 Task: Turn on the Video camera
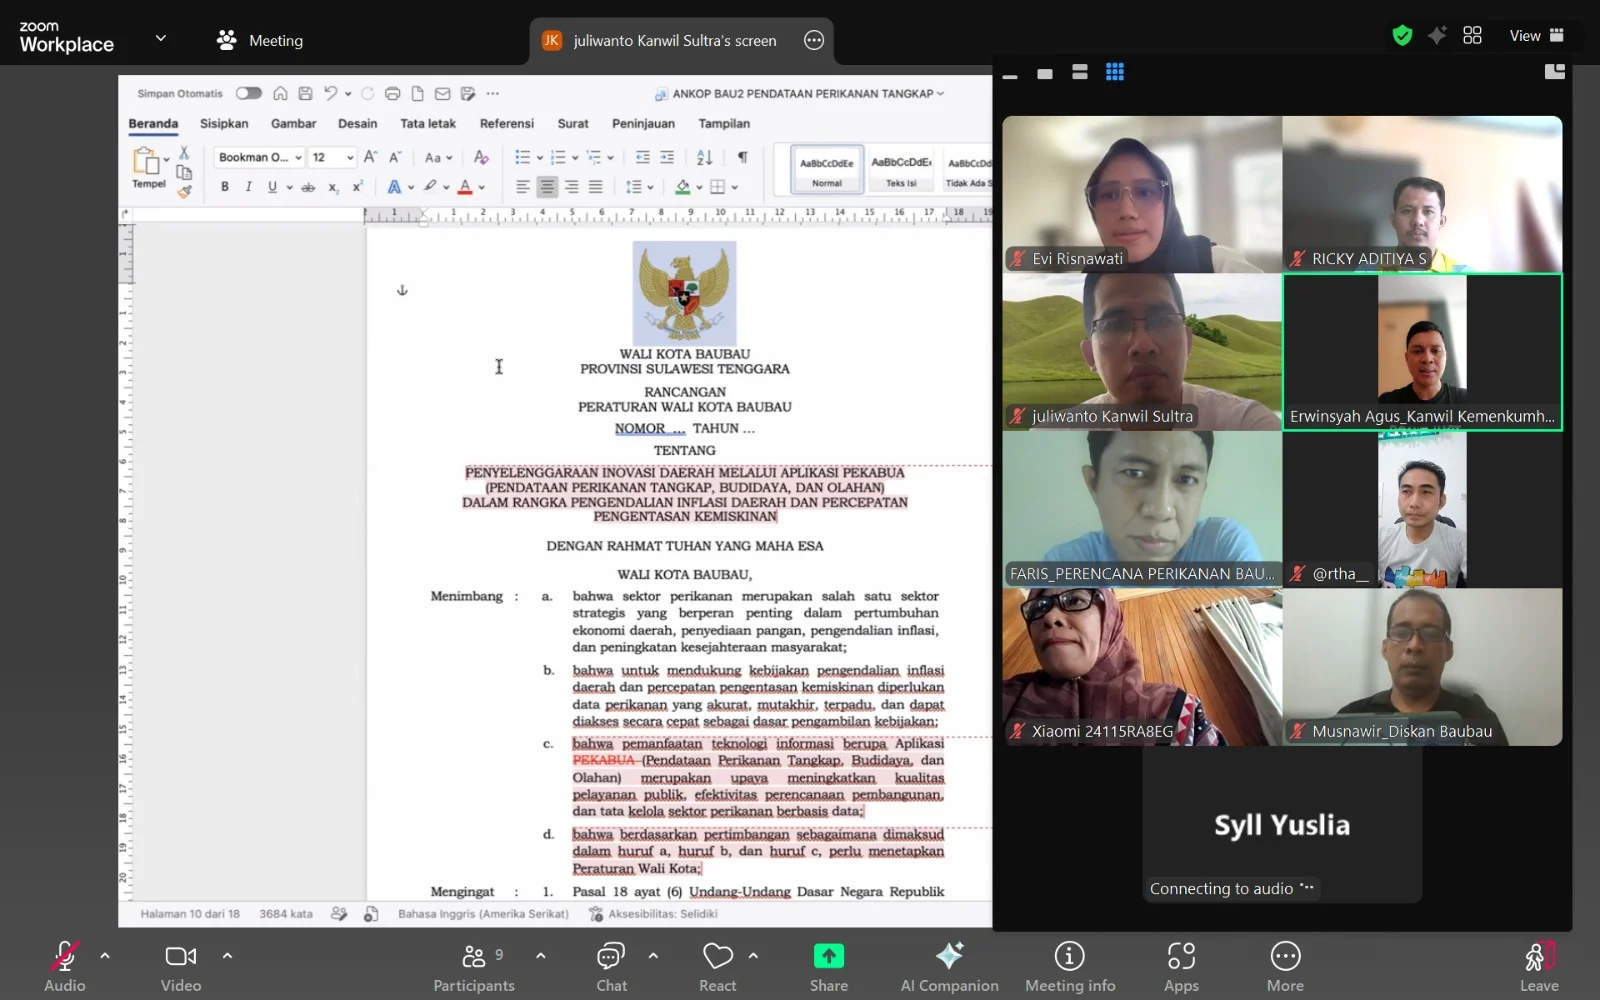tap(181, 967)
